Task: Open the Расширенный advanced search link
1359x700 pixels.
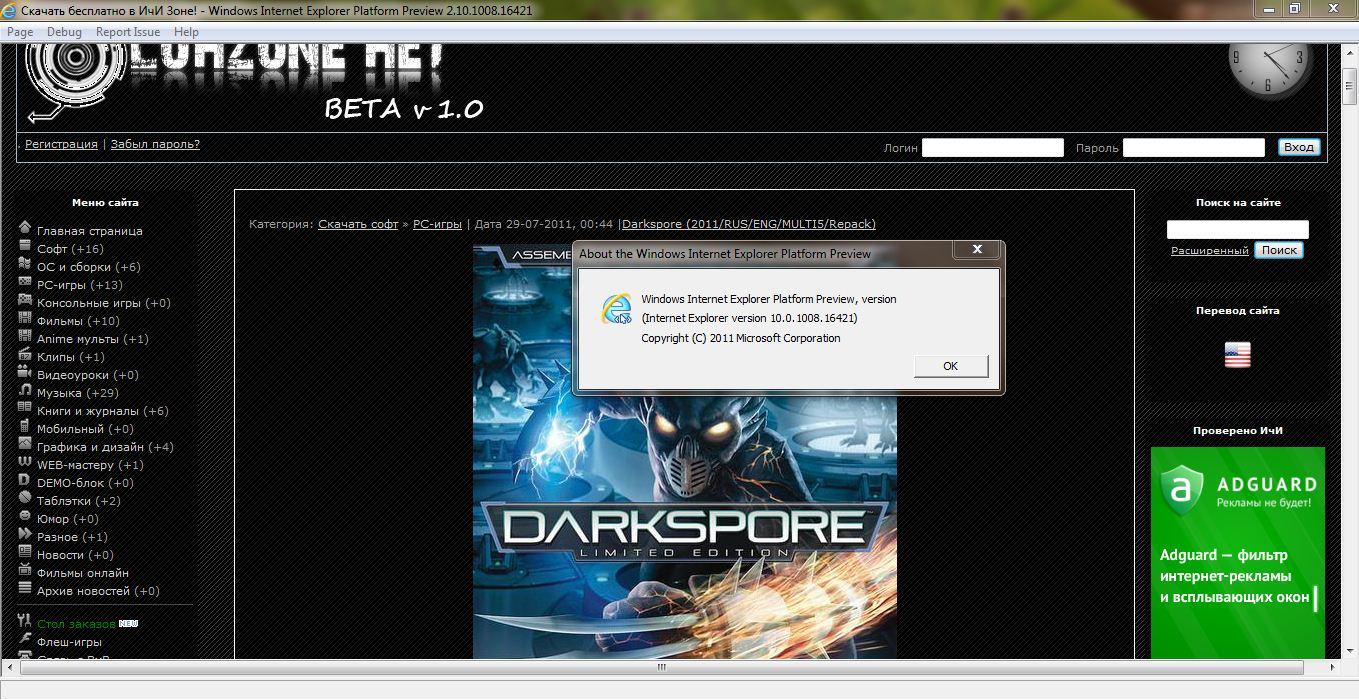Action: (x=1209, y=251)
